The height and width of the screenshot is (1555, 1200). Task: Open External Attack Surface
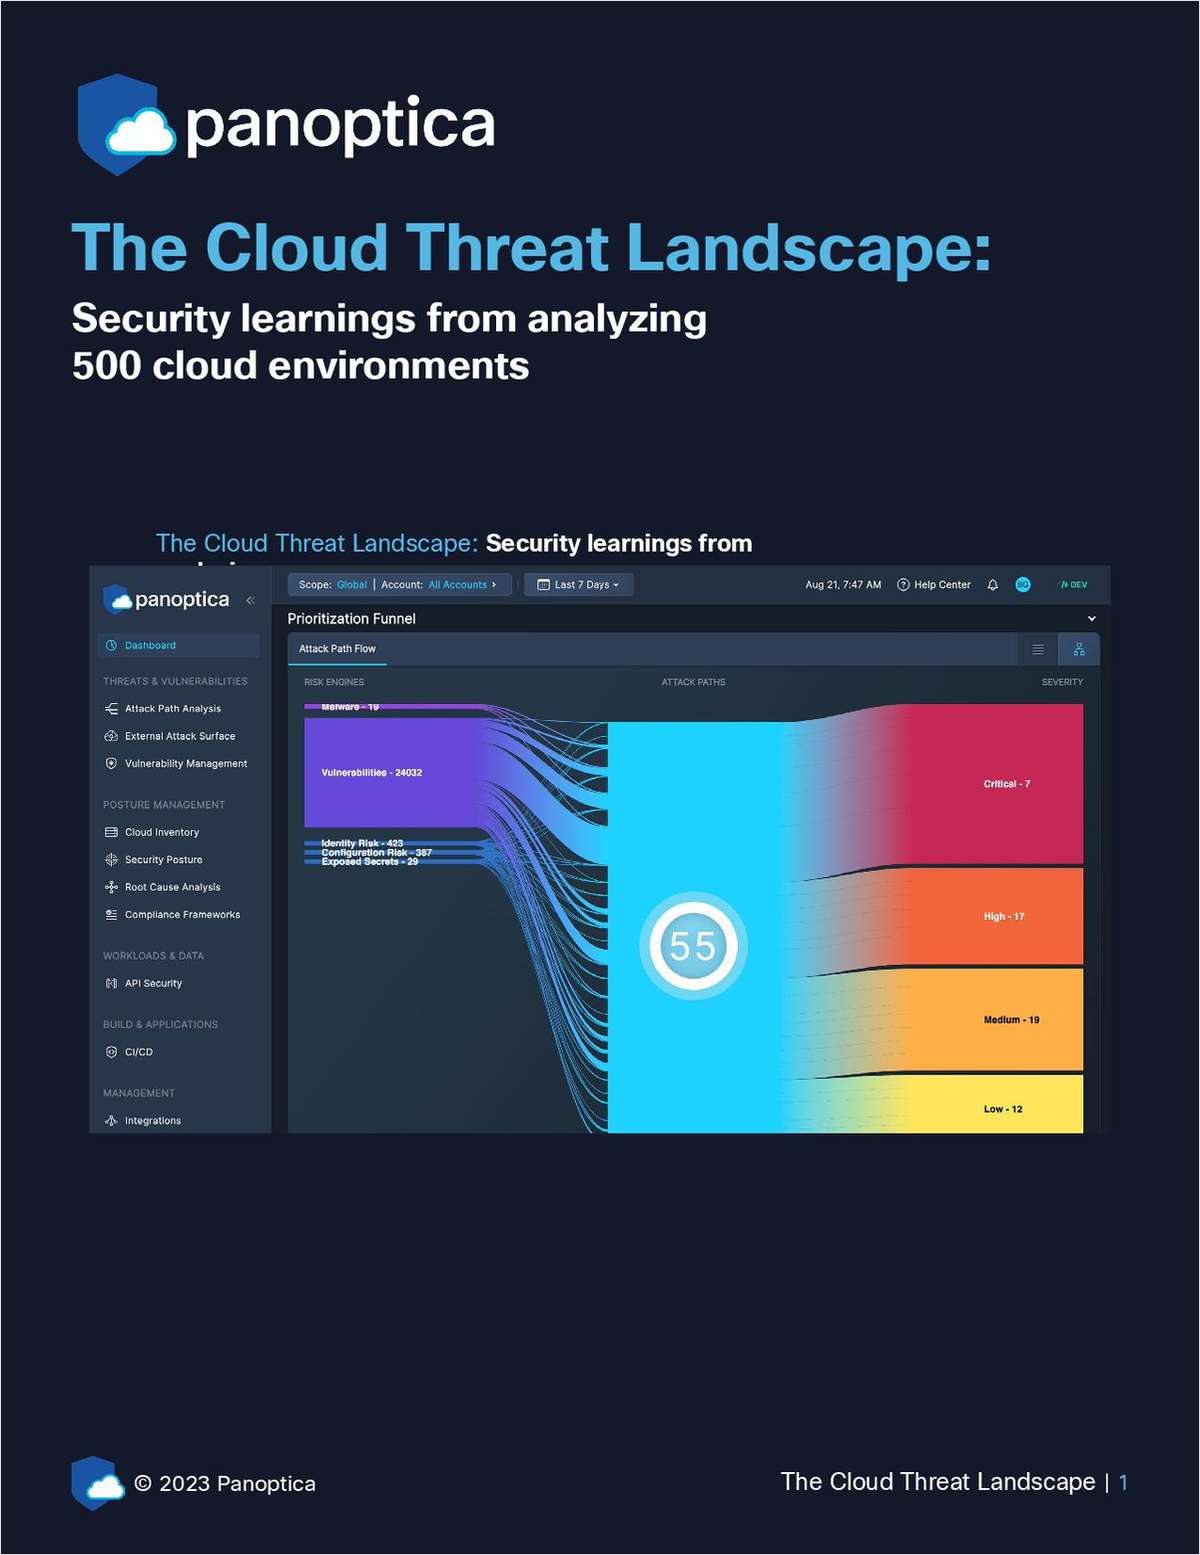click(x=180, y=736)
